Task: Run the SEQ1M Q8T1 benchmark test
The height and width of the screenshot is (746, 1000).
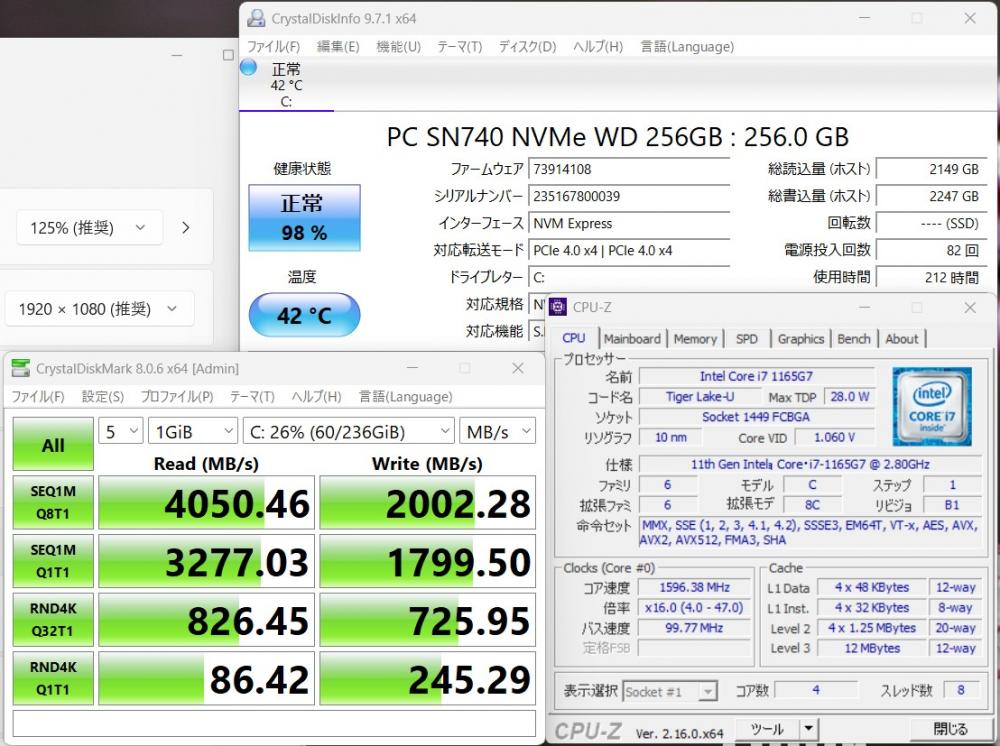Action: (53, 503)
